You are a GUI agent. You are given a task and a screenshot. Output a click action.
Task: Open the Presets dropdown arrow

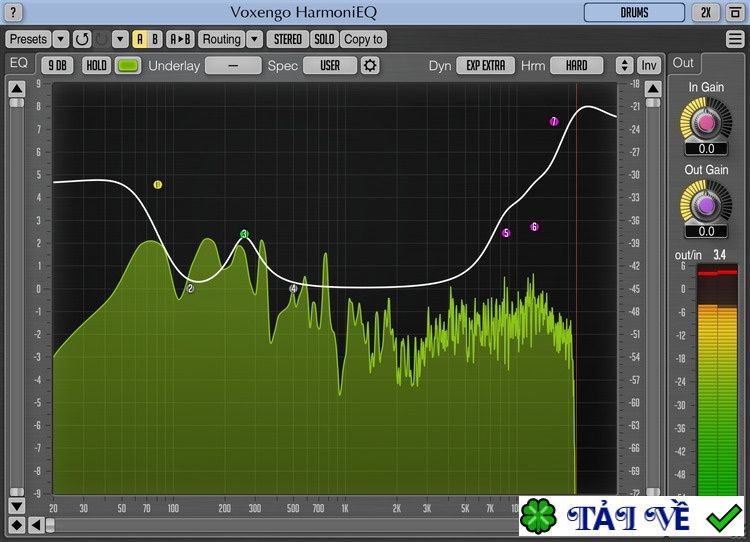(x=61, y=39)
